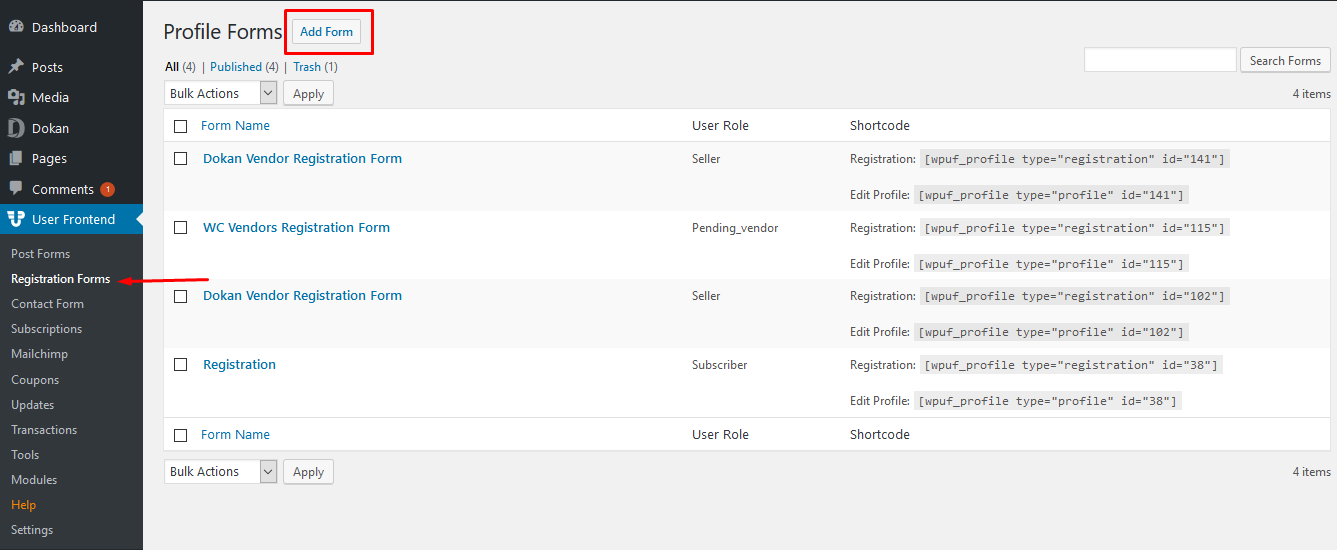Click the Posts pushpin icon
The image size is (1337, 550).
pyautogui.click(x=16, y=67)
